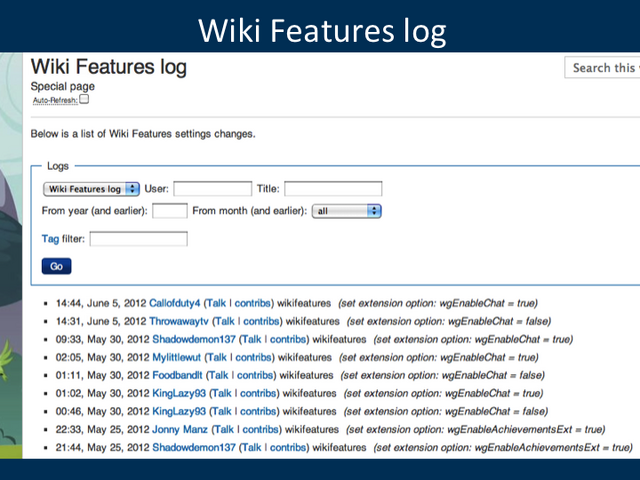This screenshot has height=480, width=640.
Task: Click the From year input field
Action: 170,211
